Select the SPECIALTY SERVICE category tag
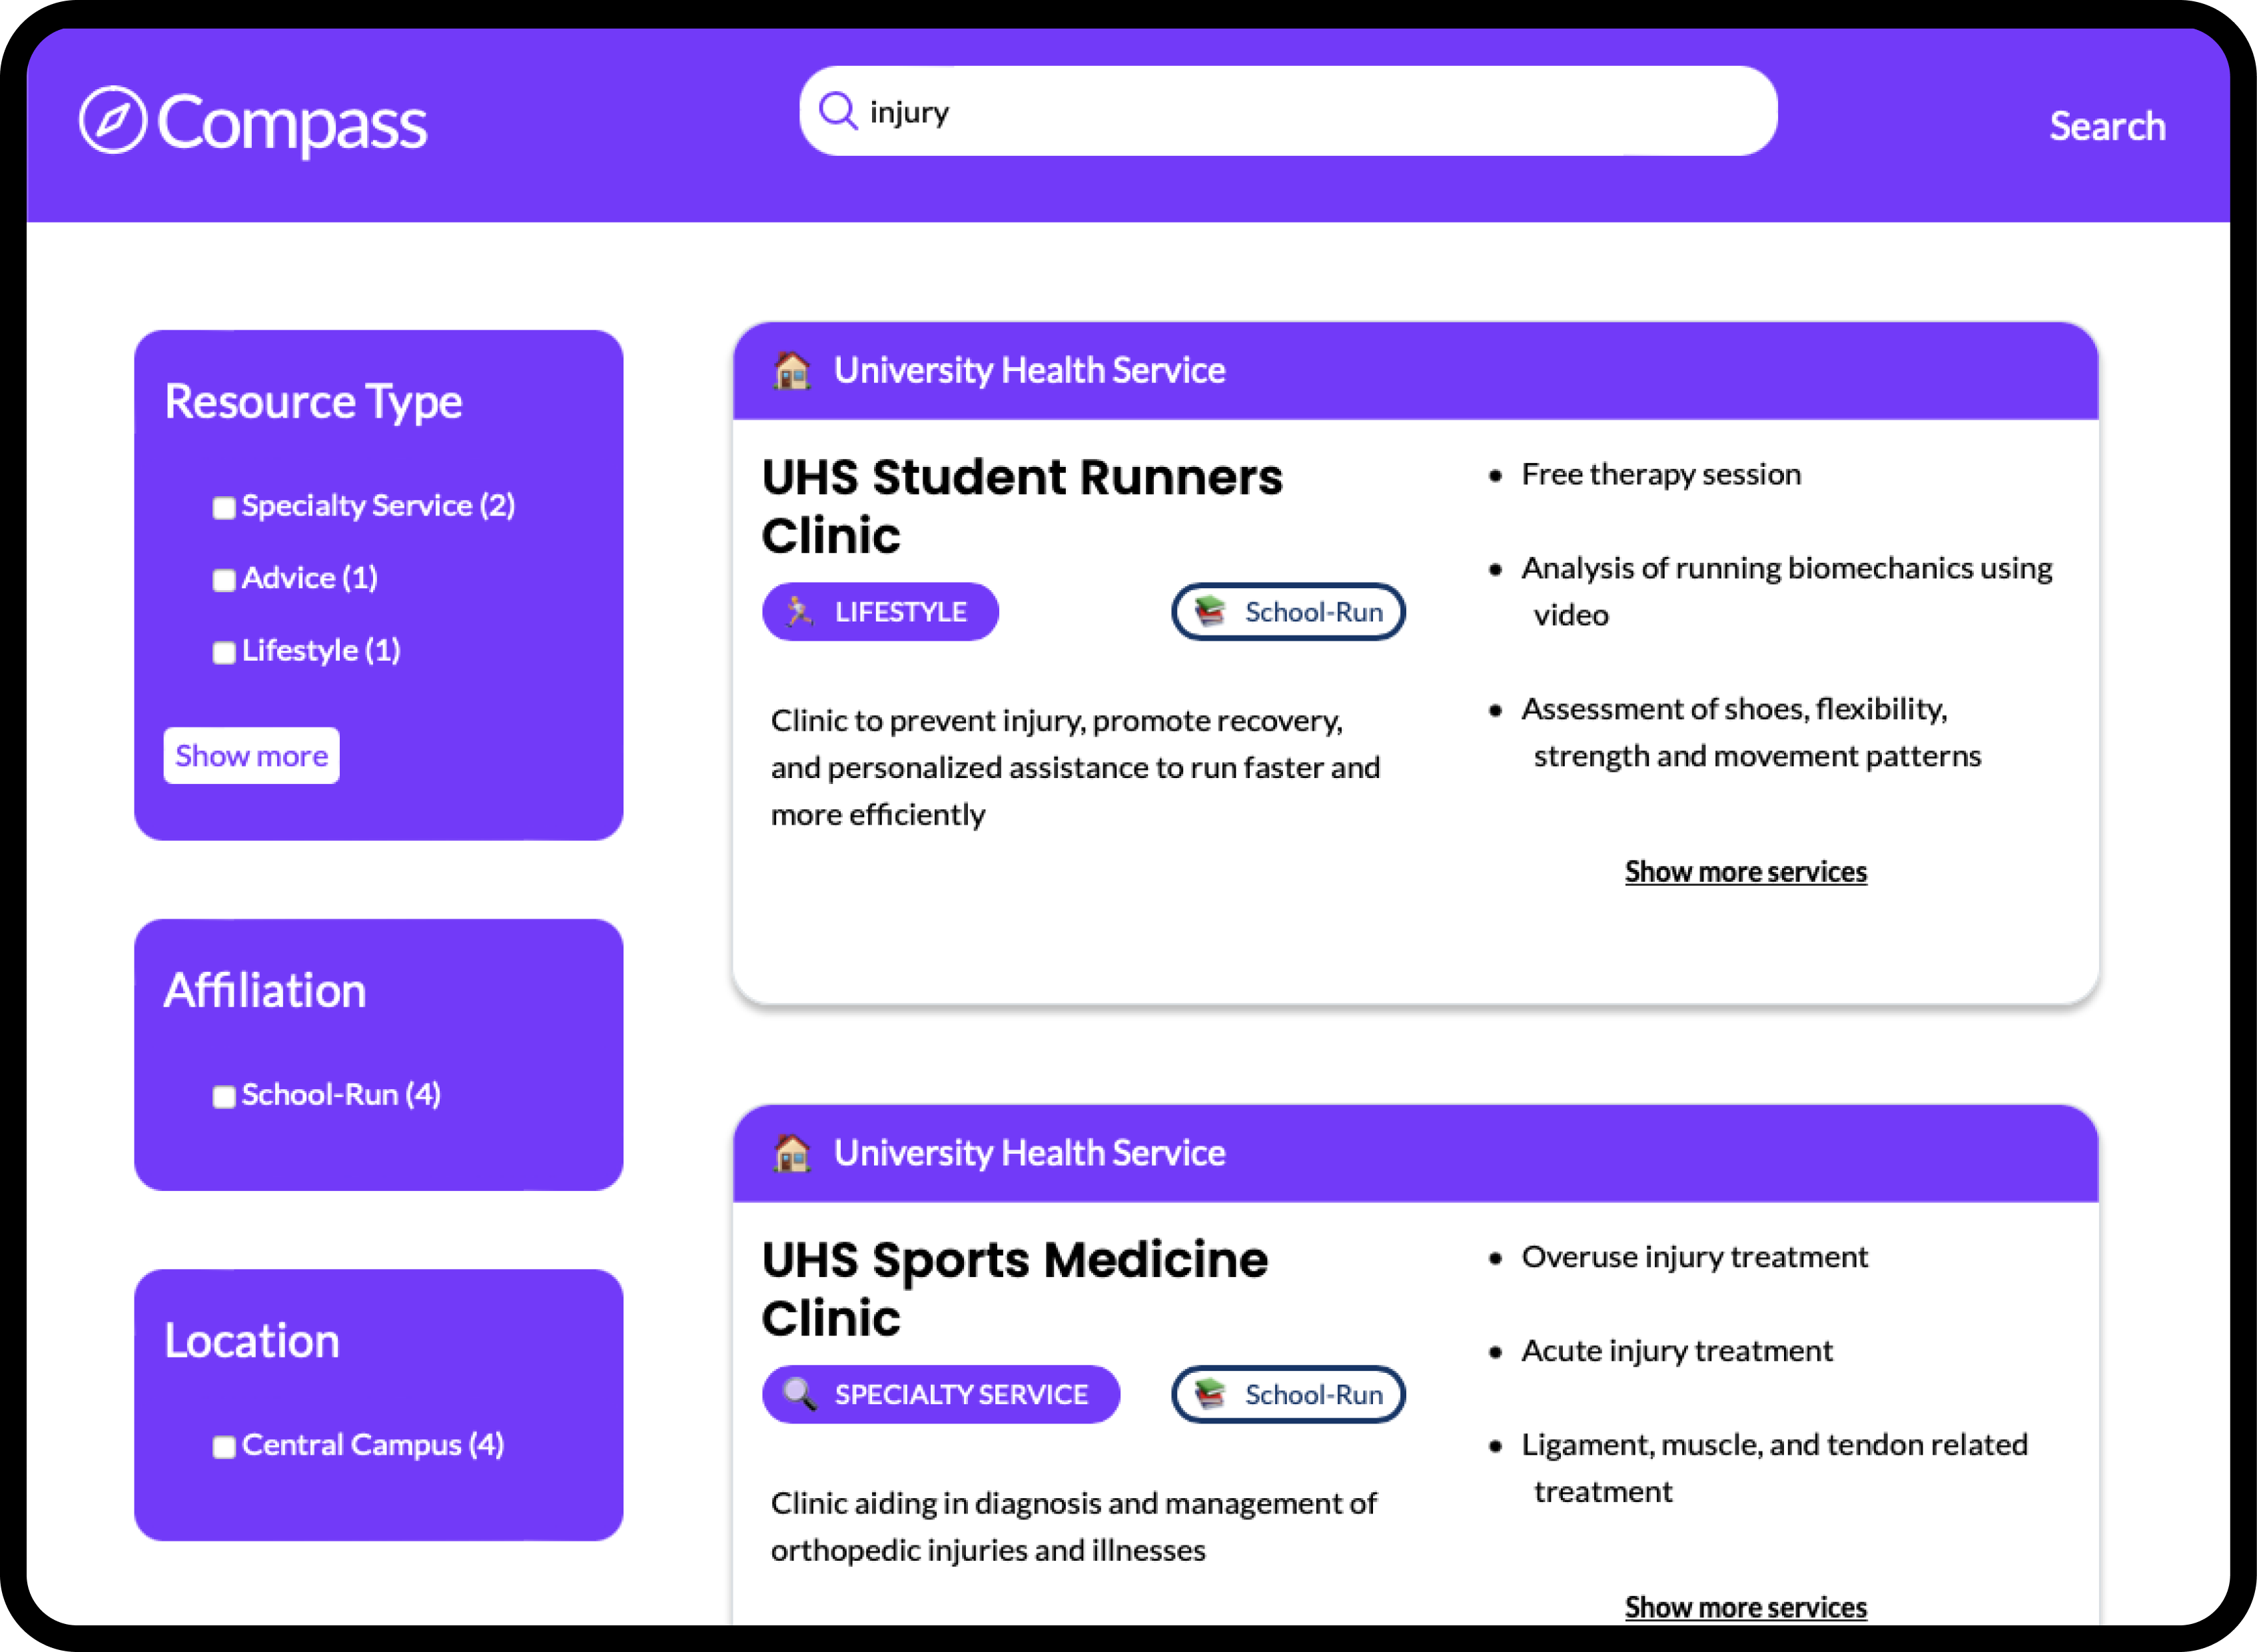 click(x=941, y=1394)
